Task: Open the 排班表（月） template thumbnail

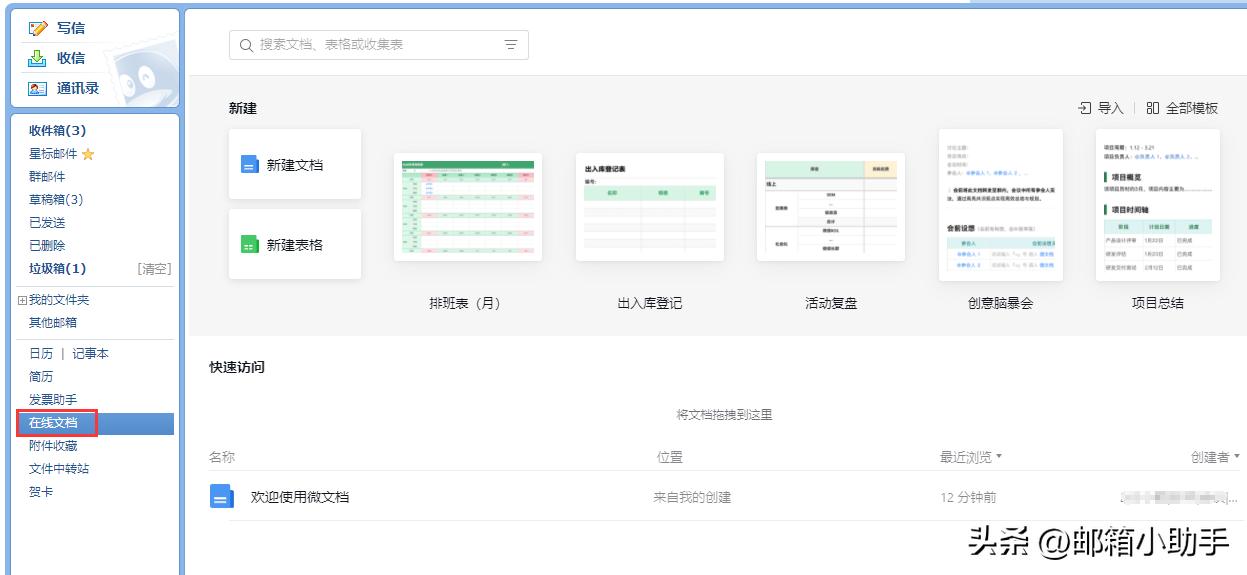Action: 468,207
